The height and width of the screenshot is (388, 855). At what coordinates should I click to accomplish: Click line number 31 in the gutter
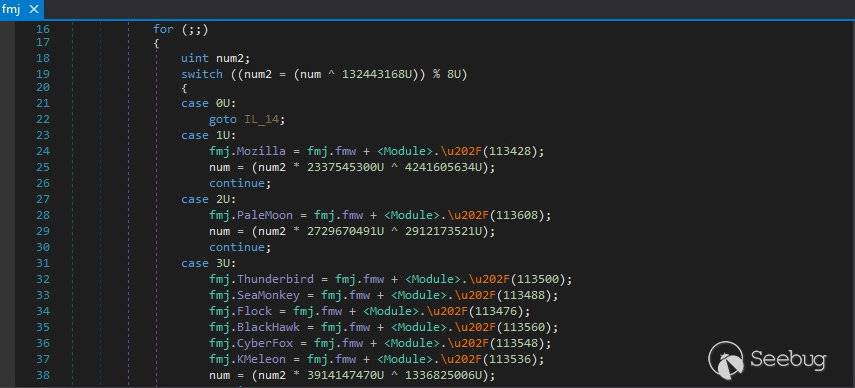point(43,263)
